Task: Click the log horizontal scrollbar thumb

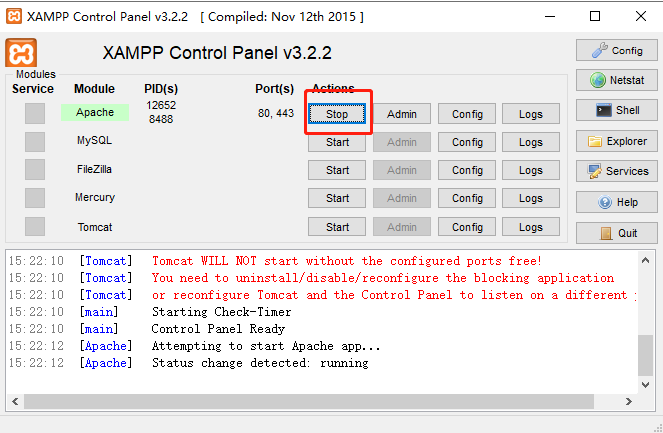Action: pyautogui.click(x=309, y=401)
